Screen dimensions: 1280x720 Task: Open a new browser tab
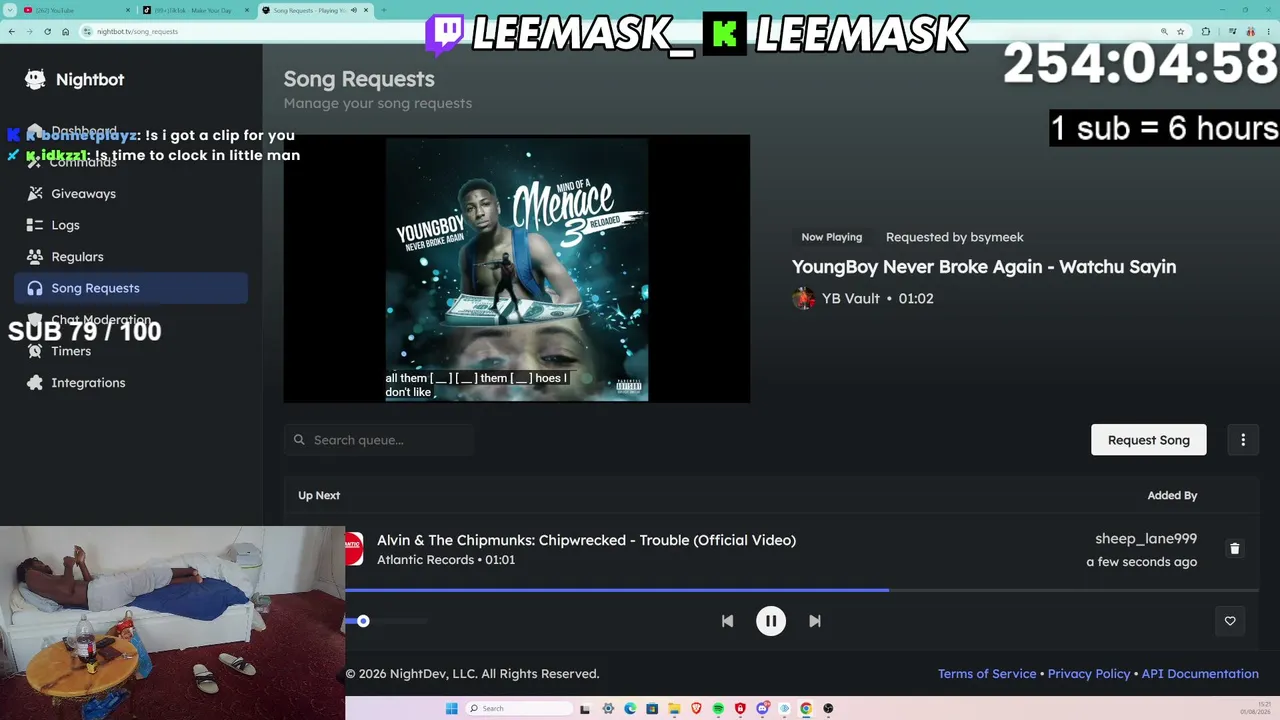[384, 10]
